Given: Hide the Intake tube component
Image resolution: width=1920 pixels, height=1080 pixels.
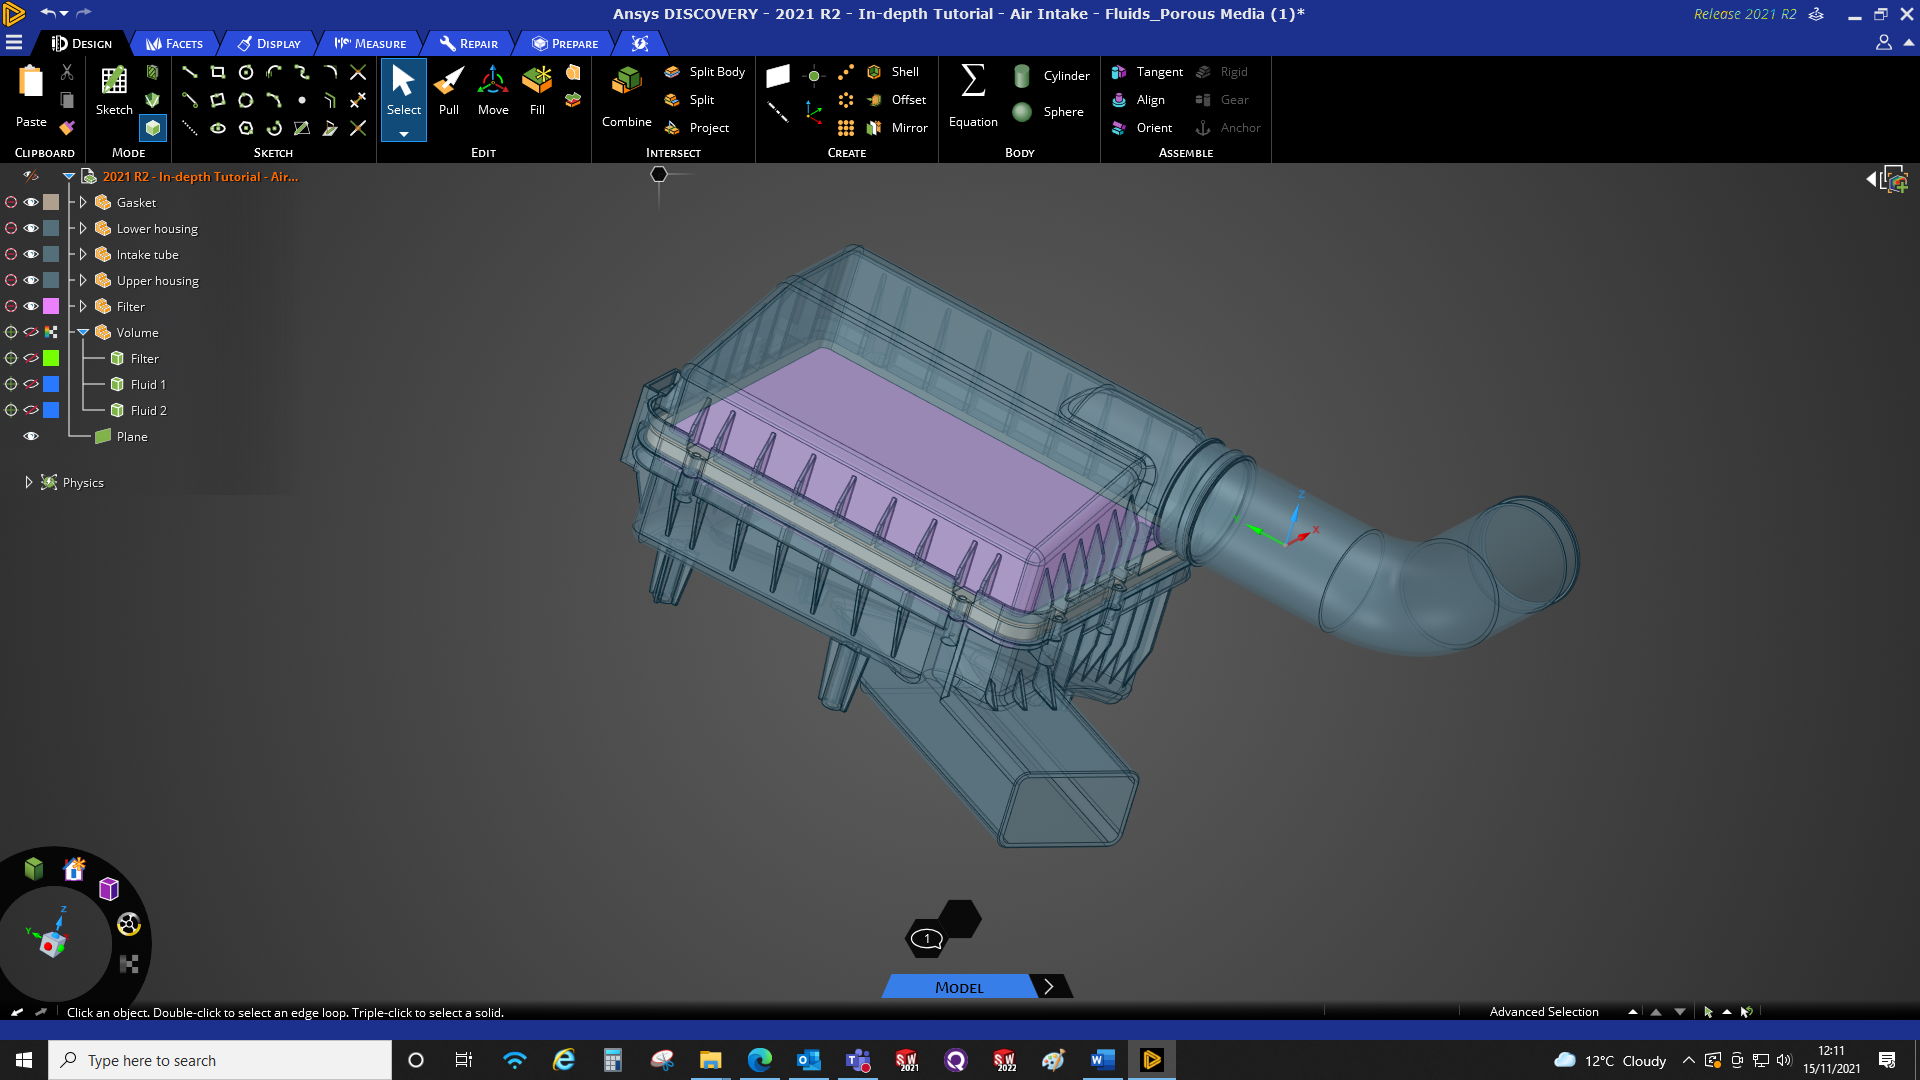Looking at the screenshot, I should [x=31, y=254].
